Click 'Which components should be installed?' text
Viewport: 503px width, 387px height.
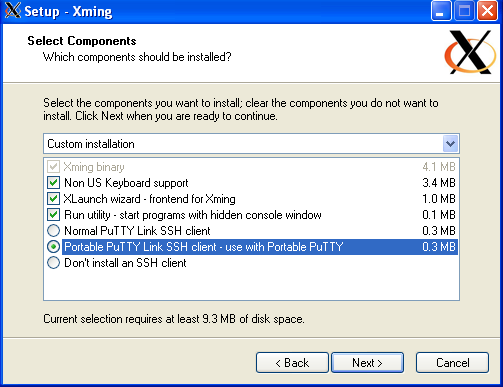[137, 57]
